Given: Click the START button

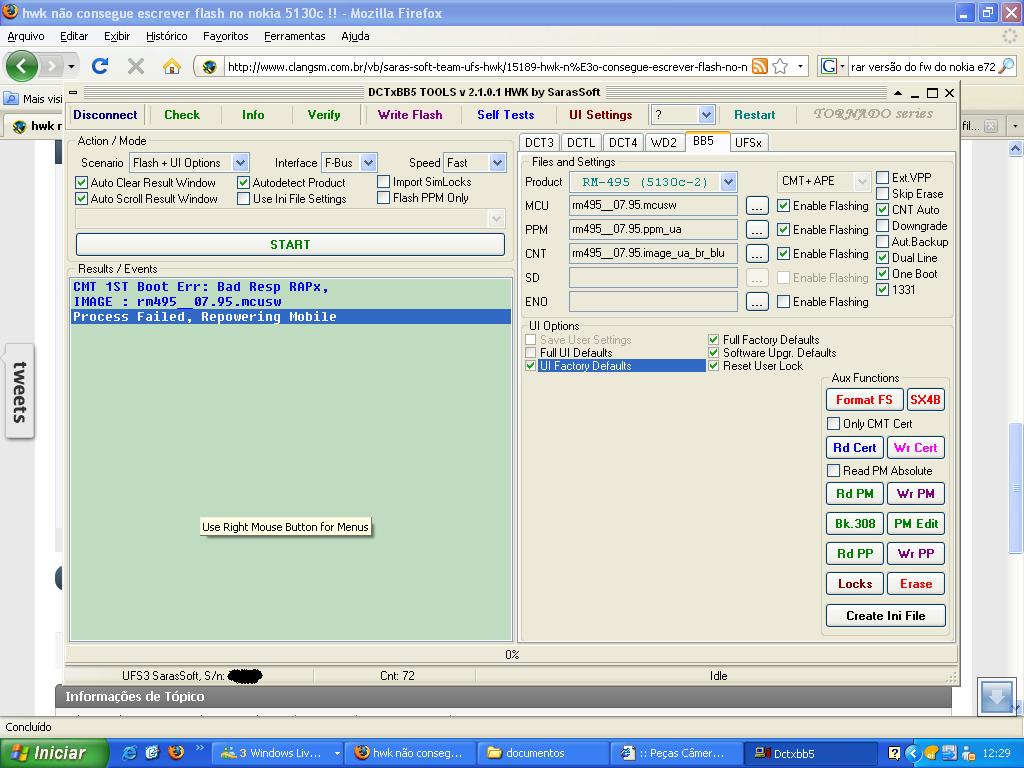Looking at the screenshot, I should click(290, 244).
